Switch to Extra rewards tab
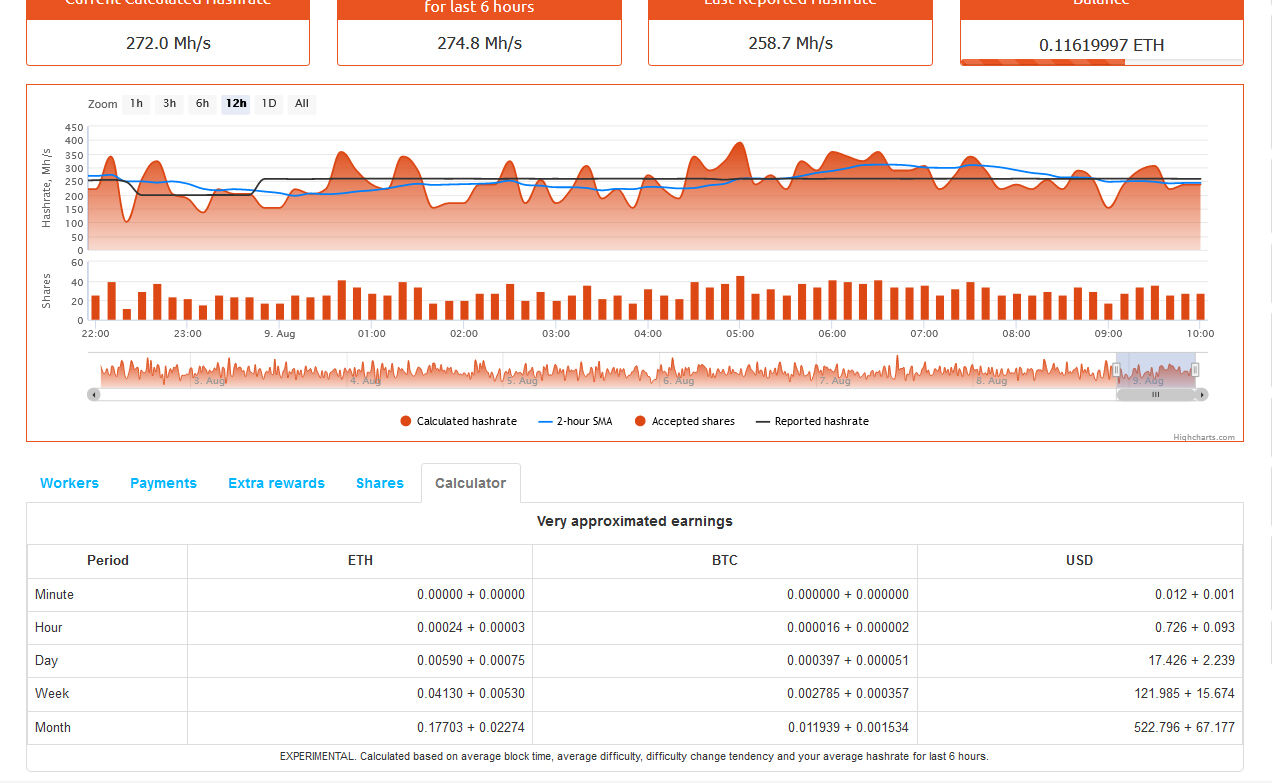This screenshot has height=783, width=1272. (x=276, y=483)
